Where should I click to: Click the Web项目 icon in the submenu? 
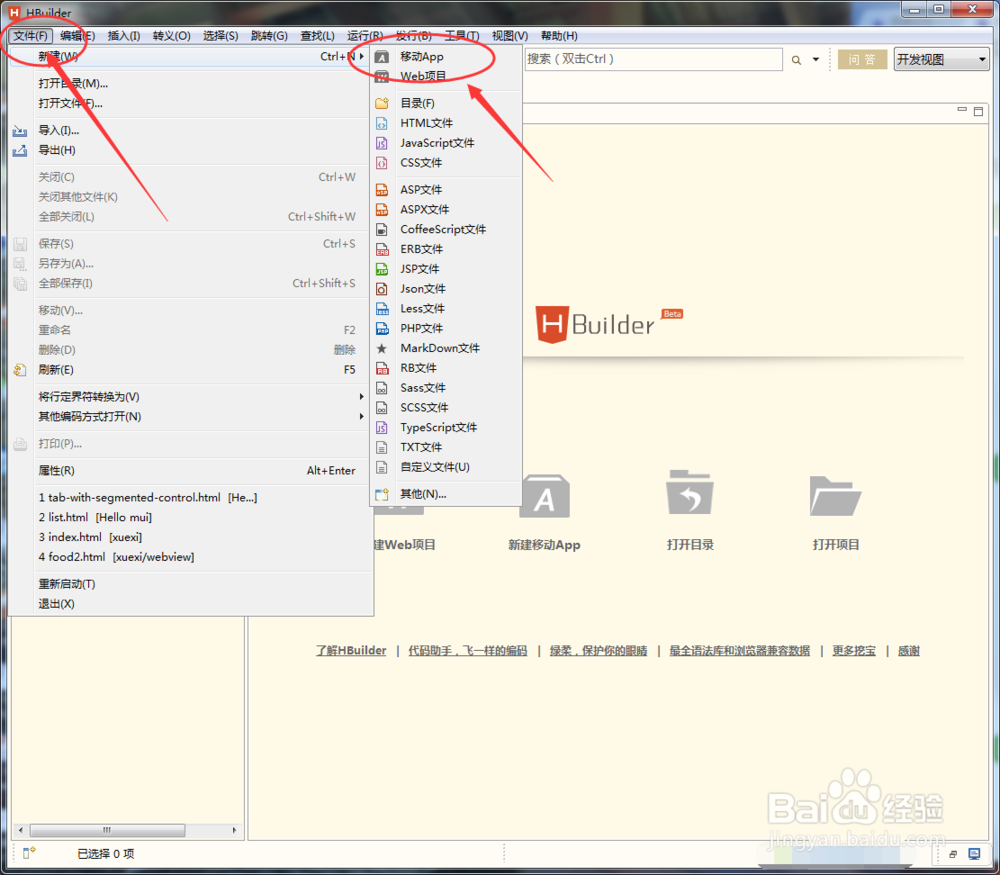tap(381, 77)
